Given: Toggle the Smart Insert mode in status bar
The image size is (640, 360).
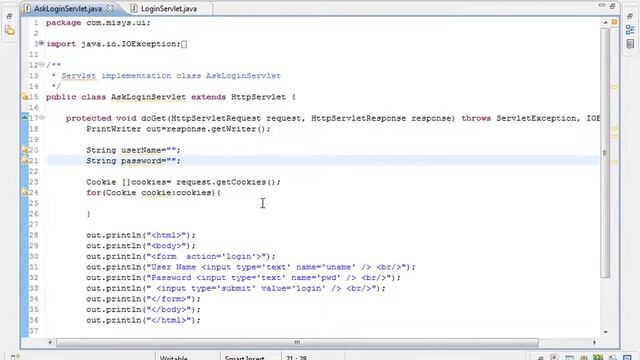Looking at the screenshot, I should 245,358.
